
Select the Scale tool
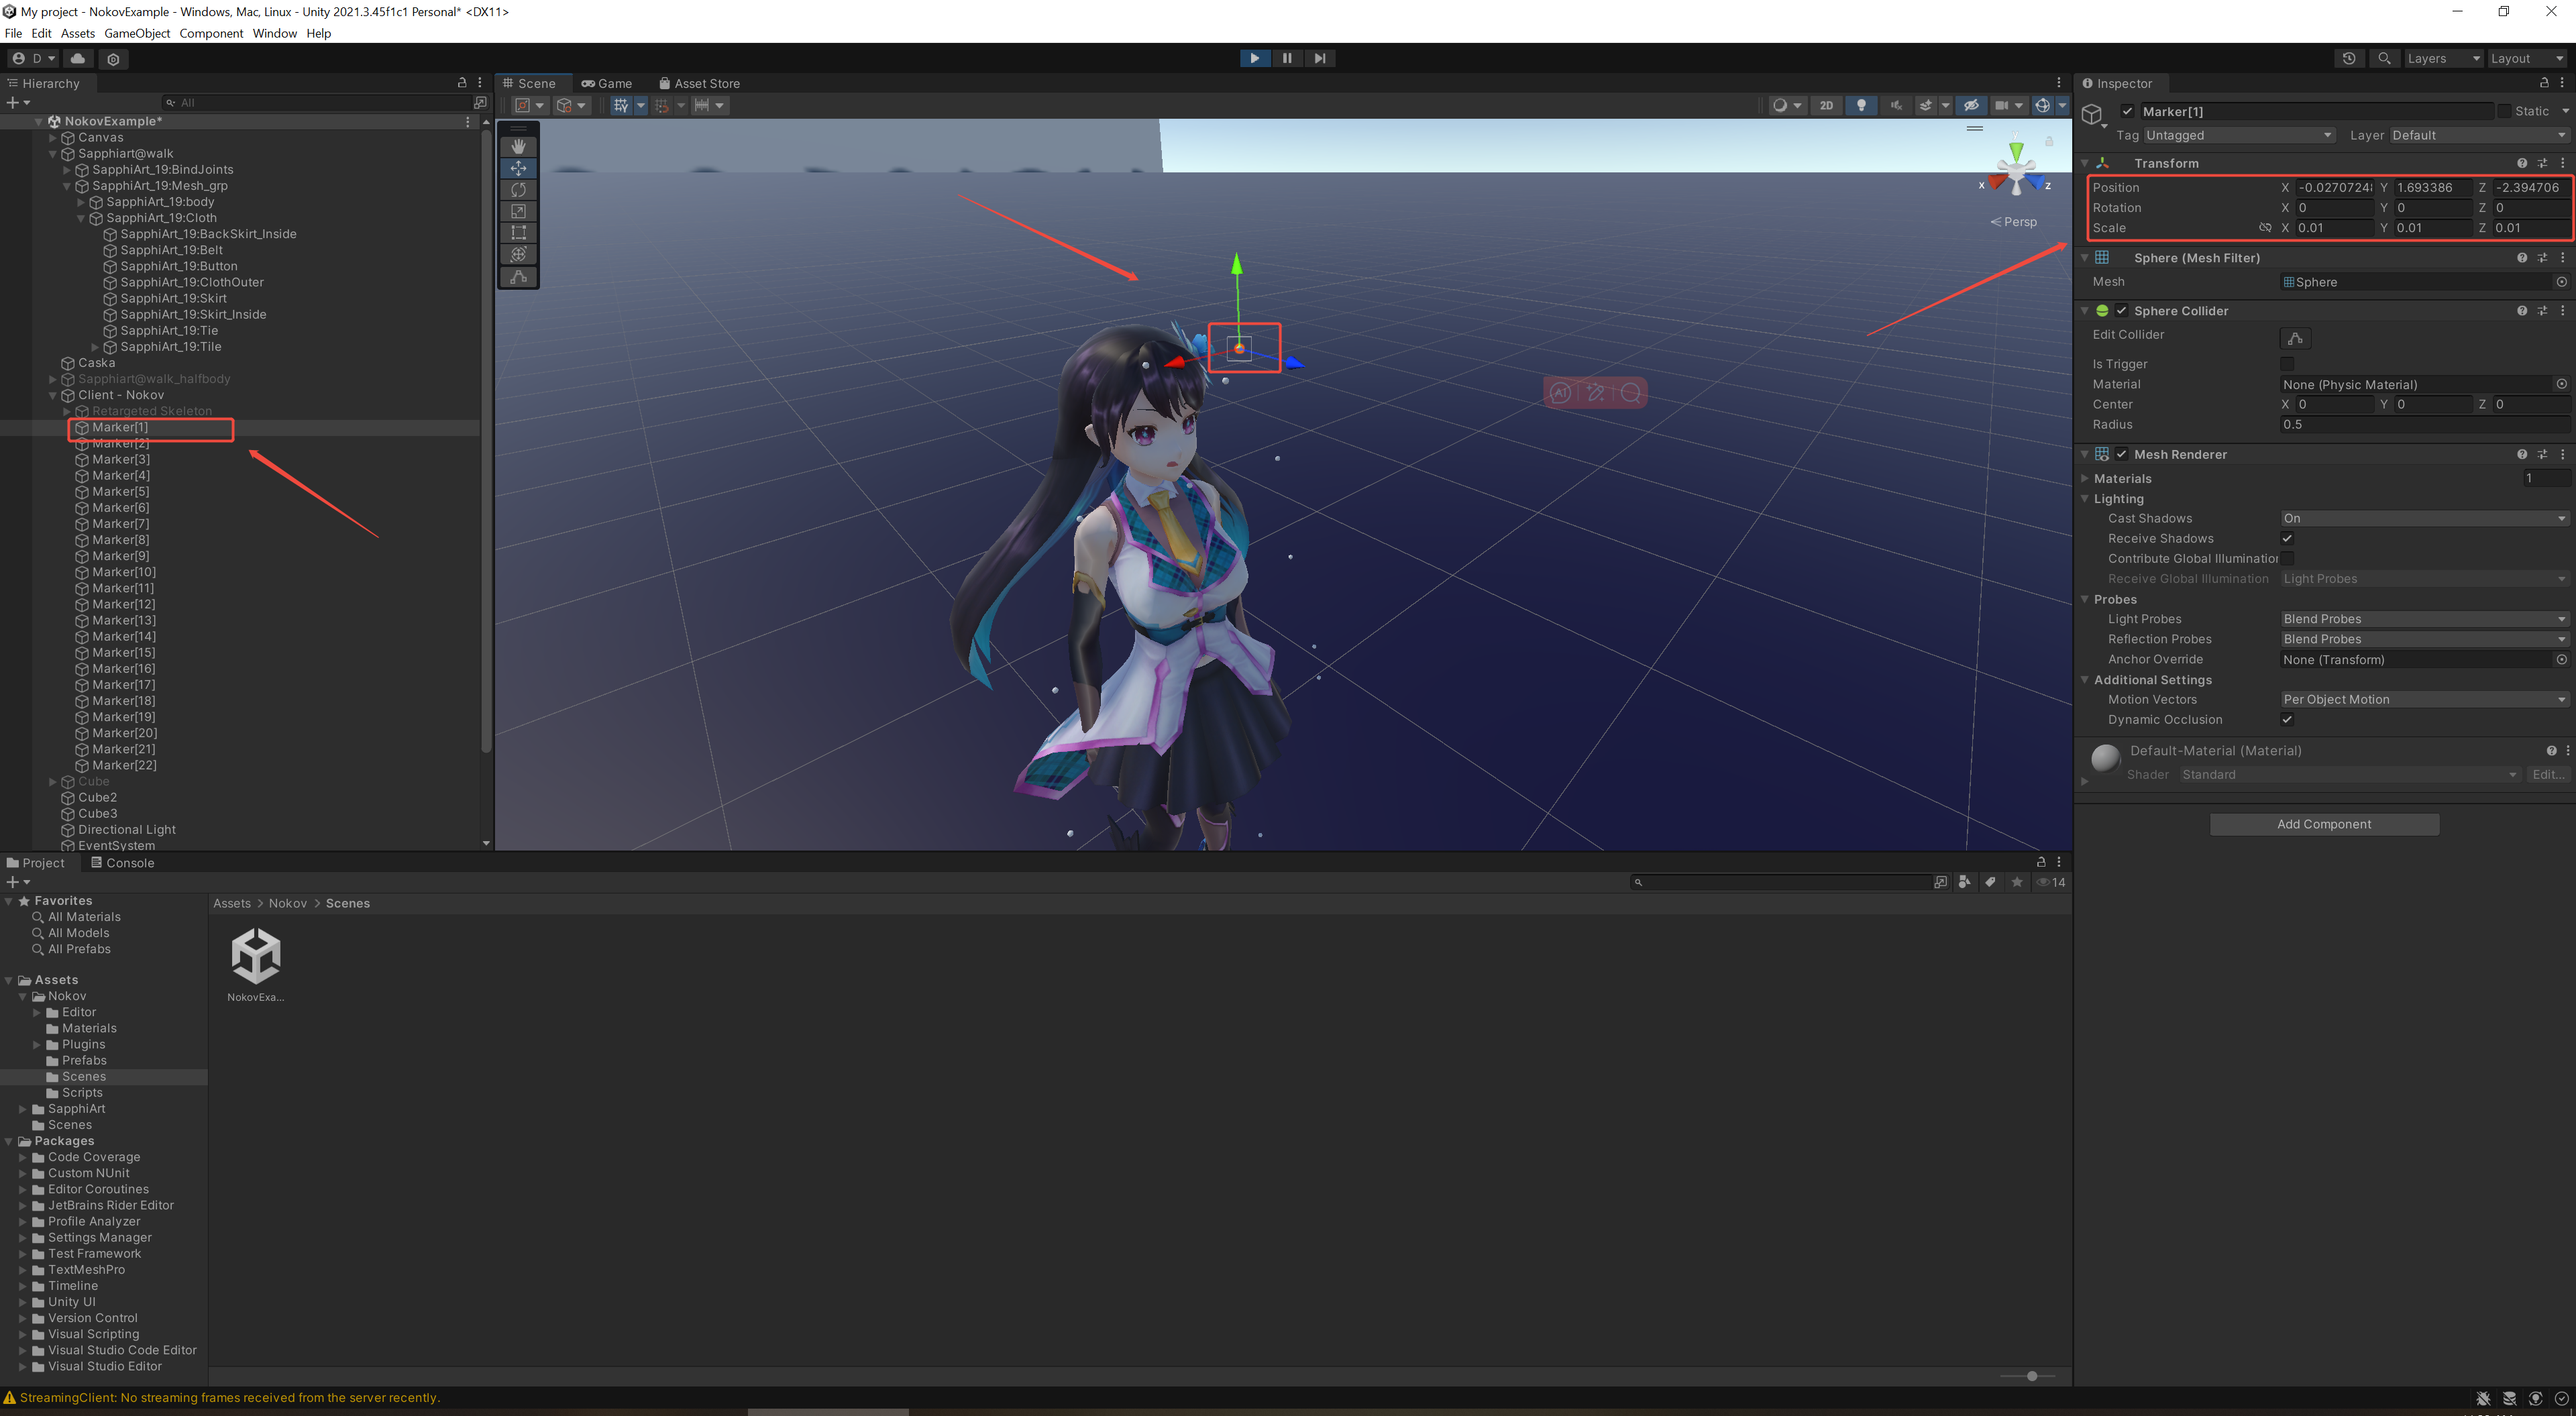point(518,211)
